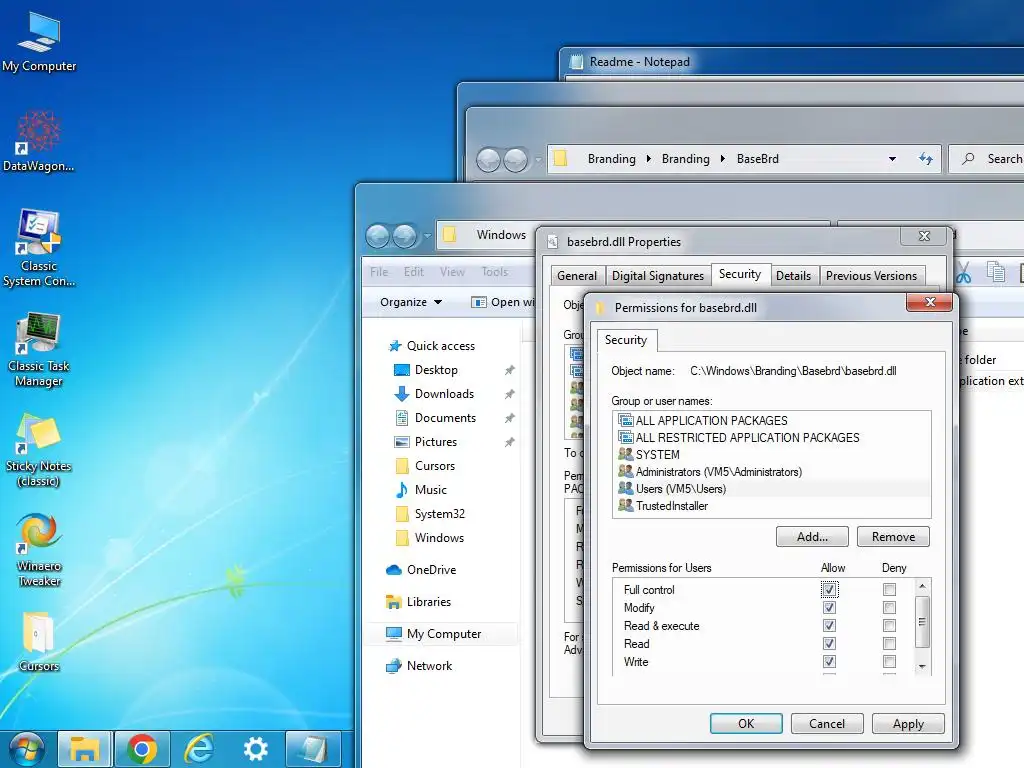
Task: Open Winaero Tweaker desktop icon
Action: click(x=39, y=551)
